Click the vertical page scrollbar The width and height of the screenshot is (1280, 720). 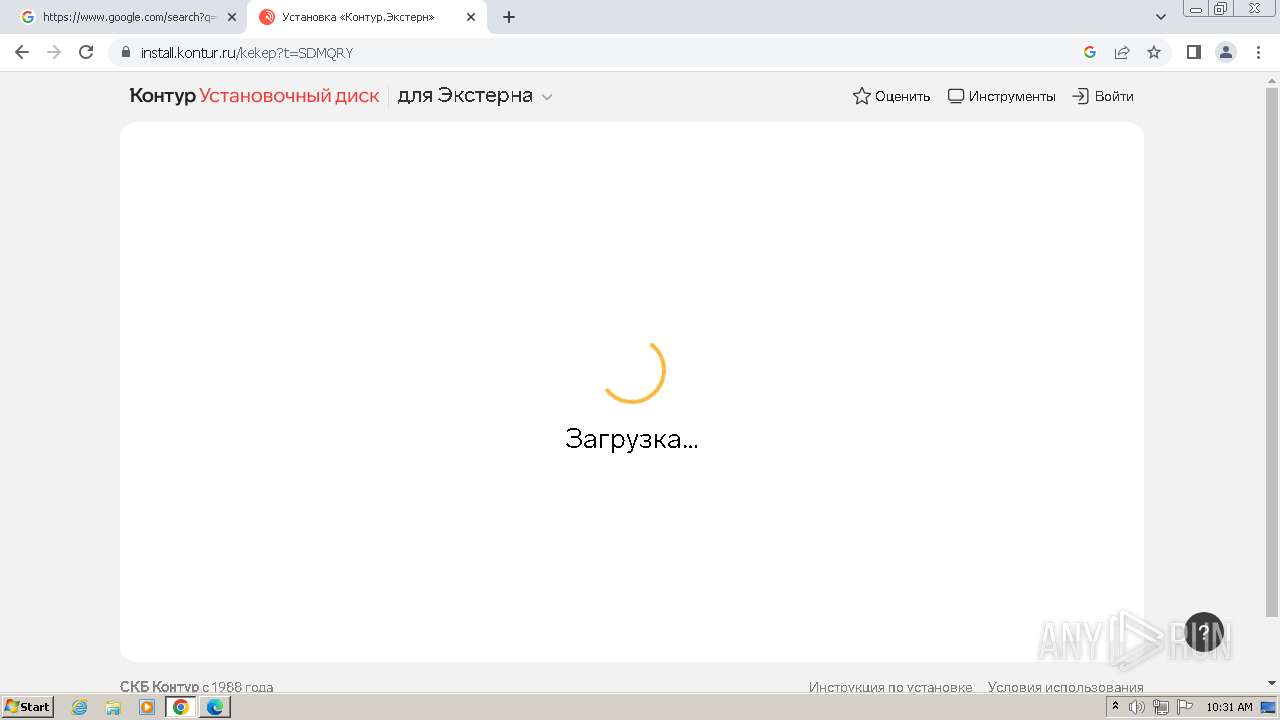[x=1272, y=350]
